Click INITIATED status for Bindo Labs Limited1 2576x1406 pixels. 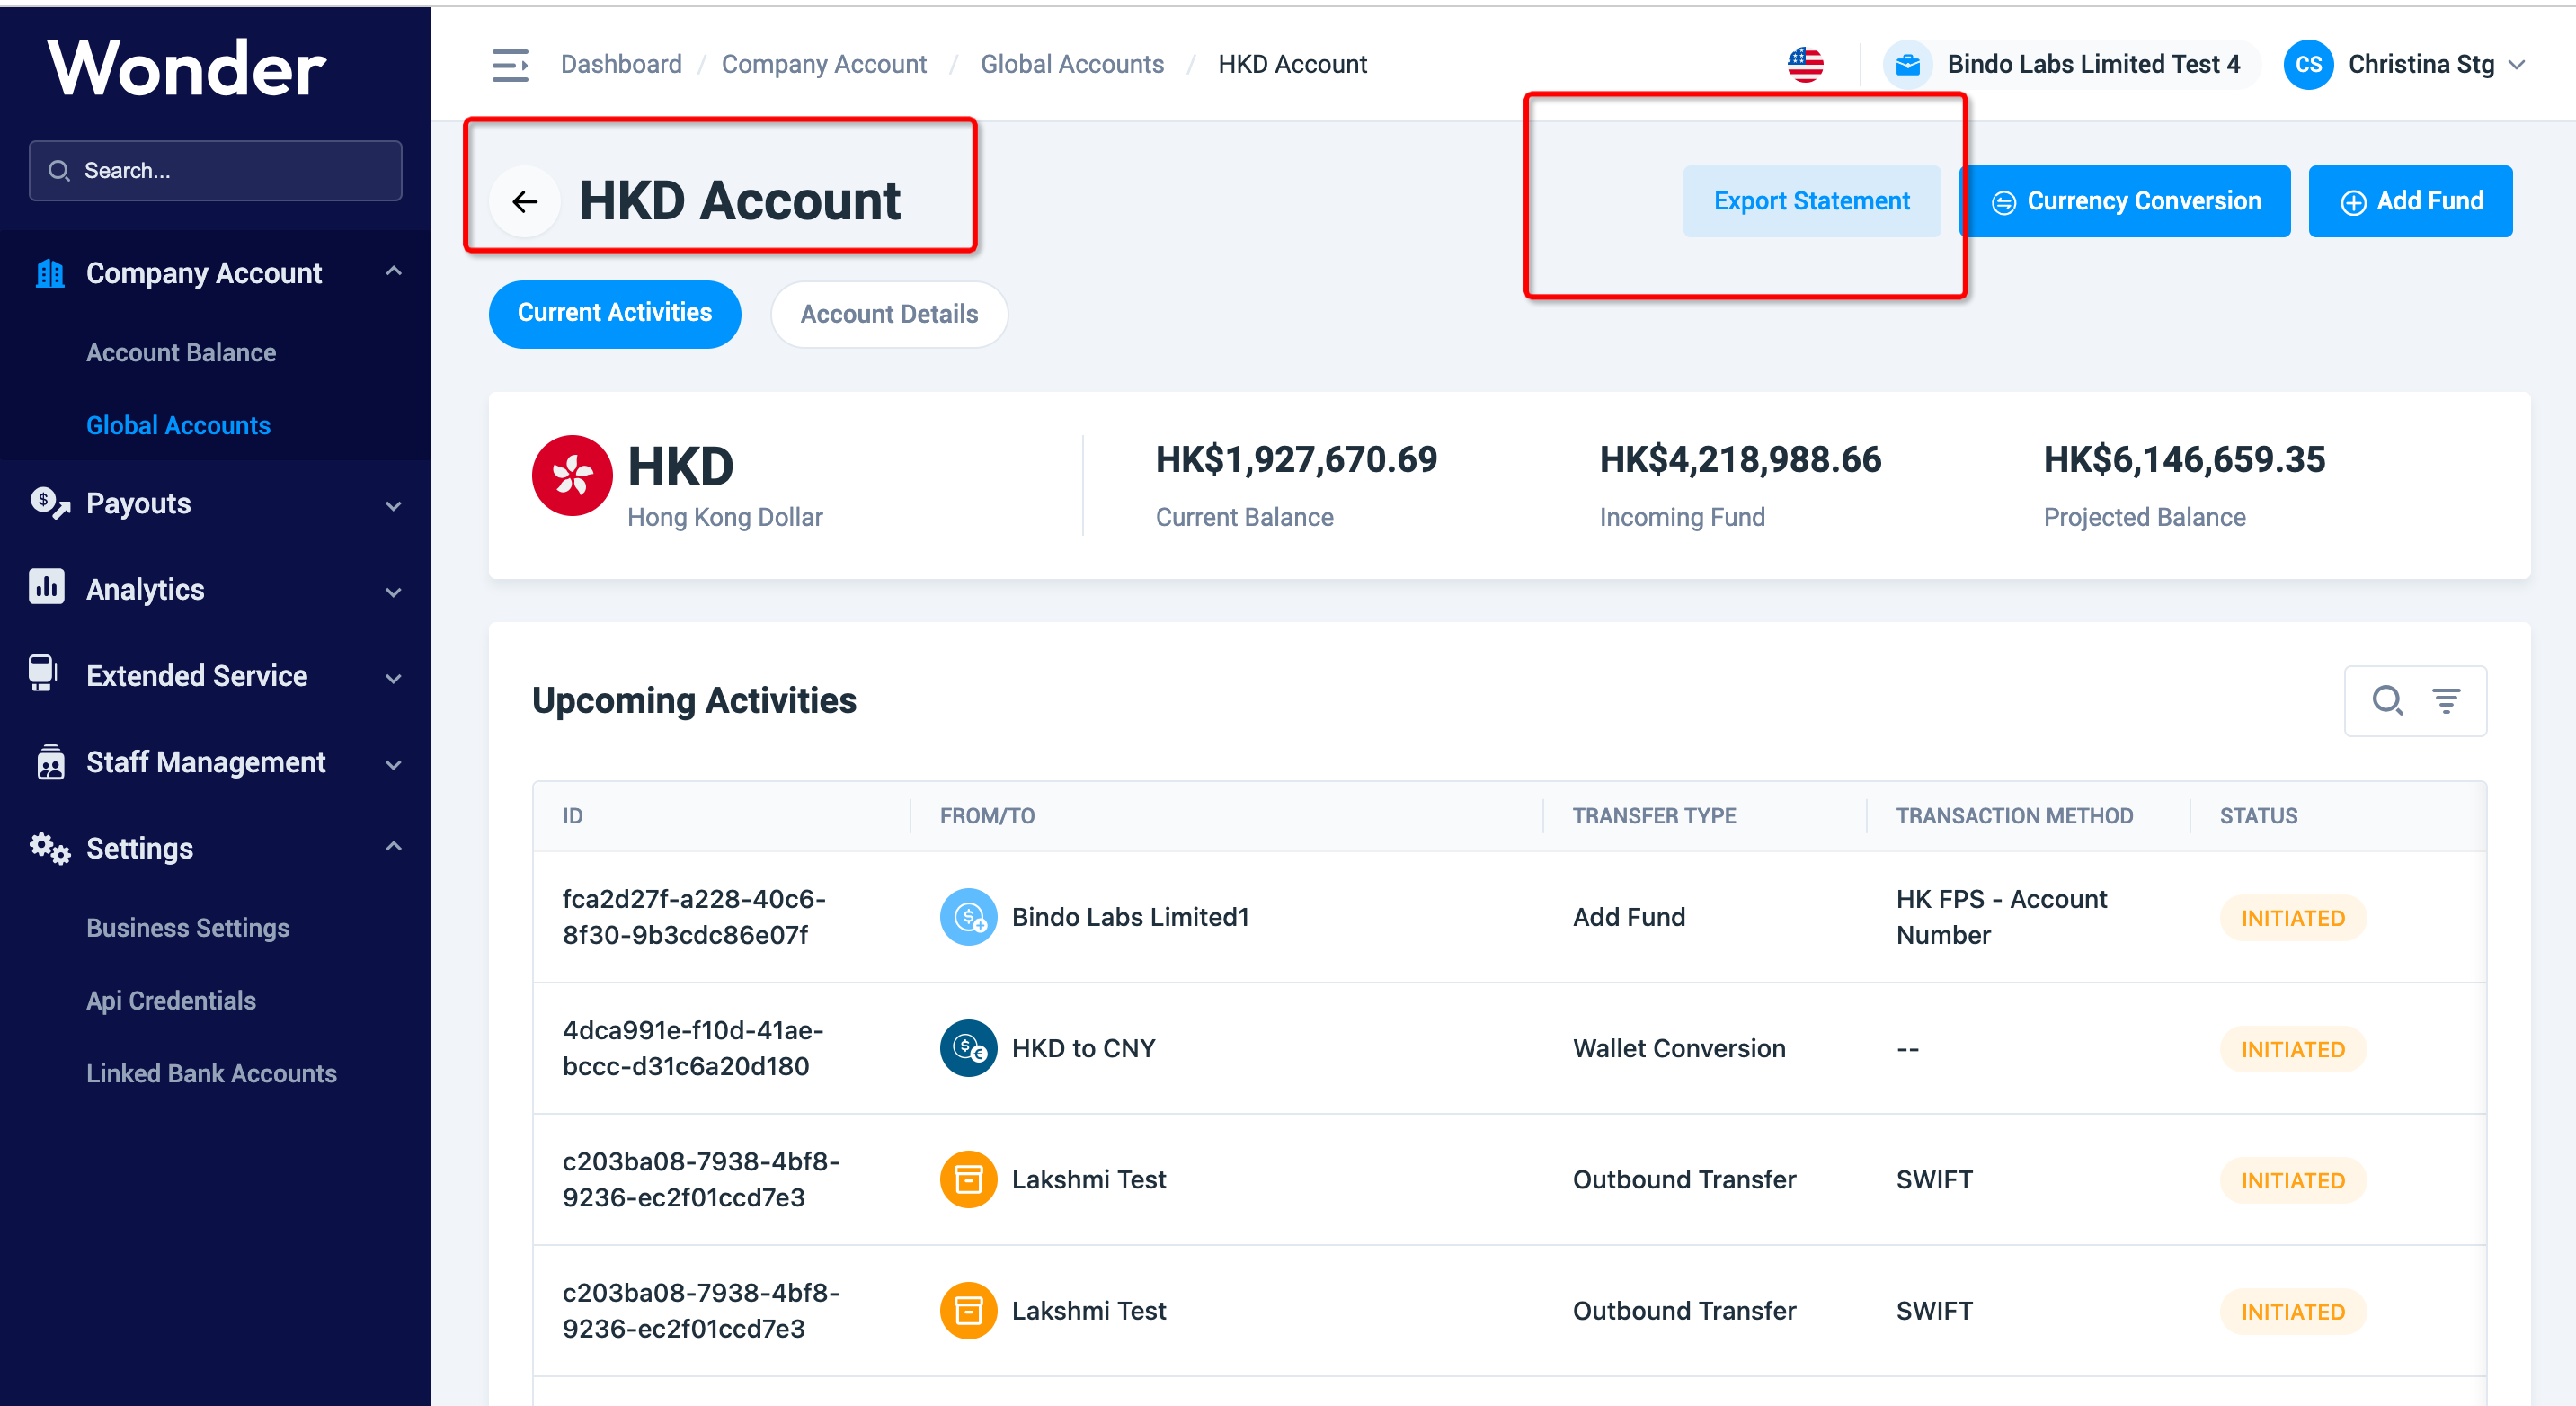2293,918
